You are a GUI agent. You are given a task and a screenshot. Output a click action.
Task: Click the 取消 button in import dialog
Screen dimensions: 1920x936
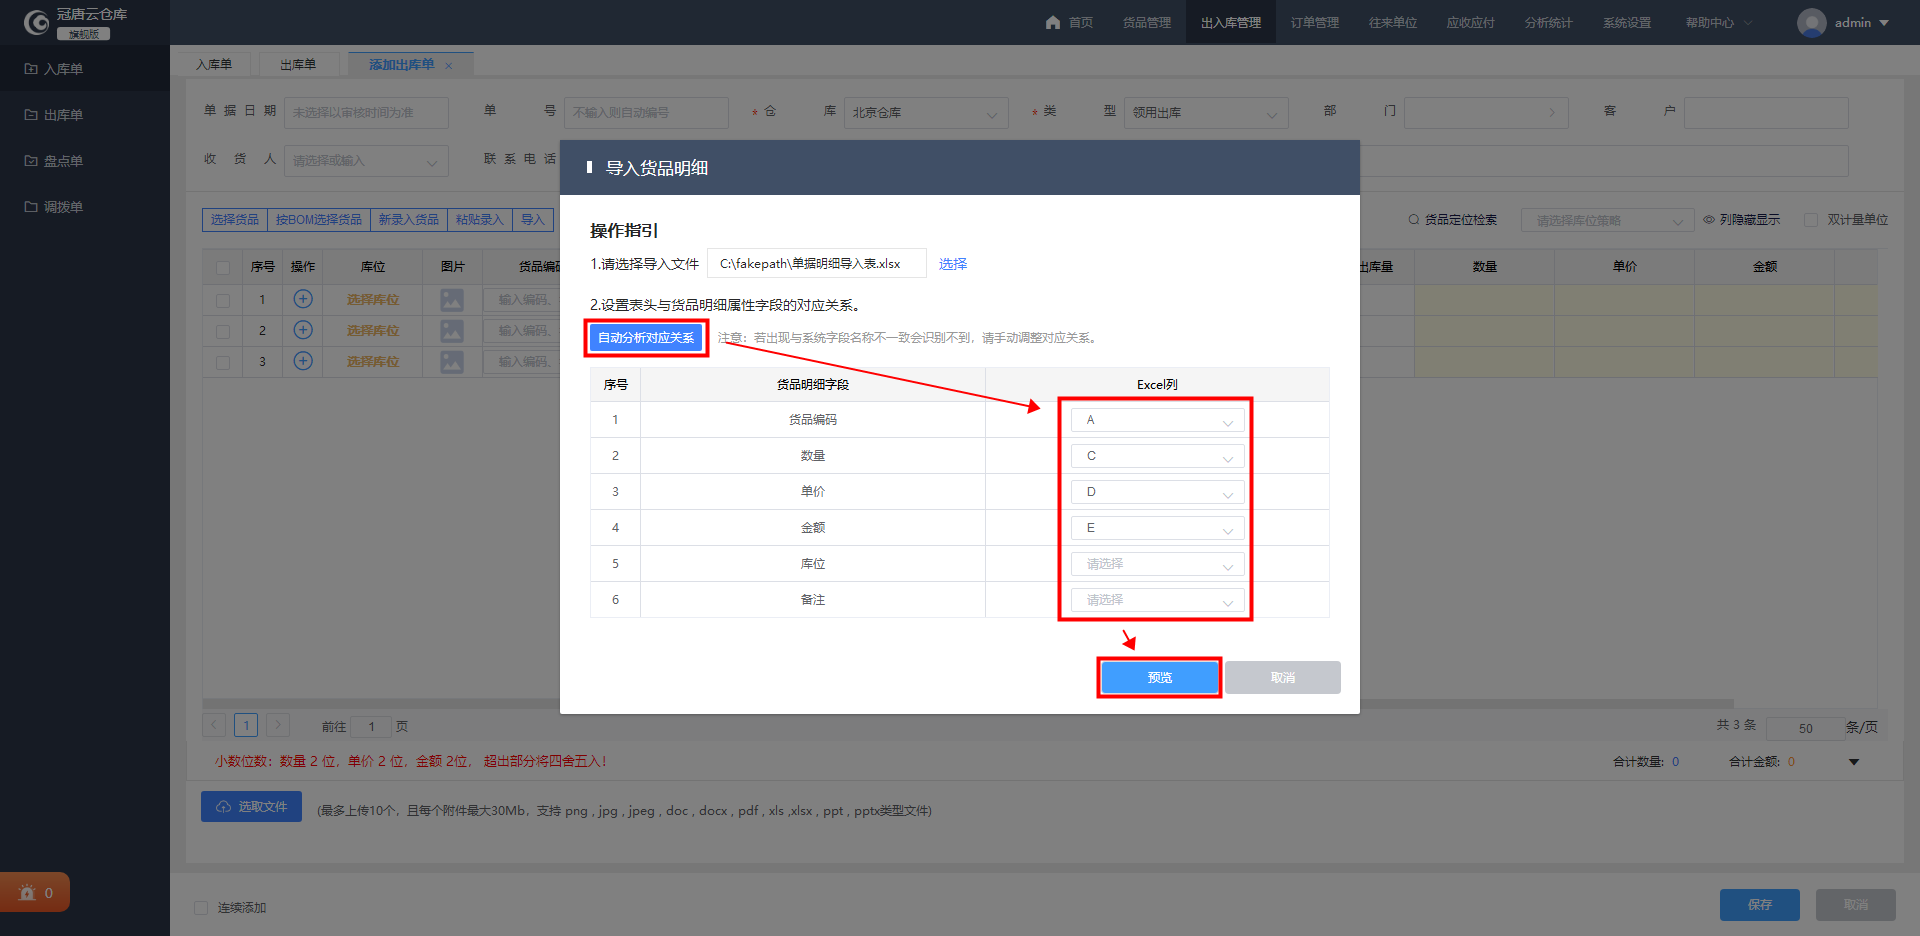click(1283, 678)
